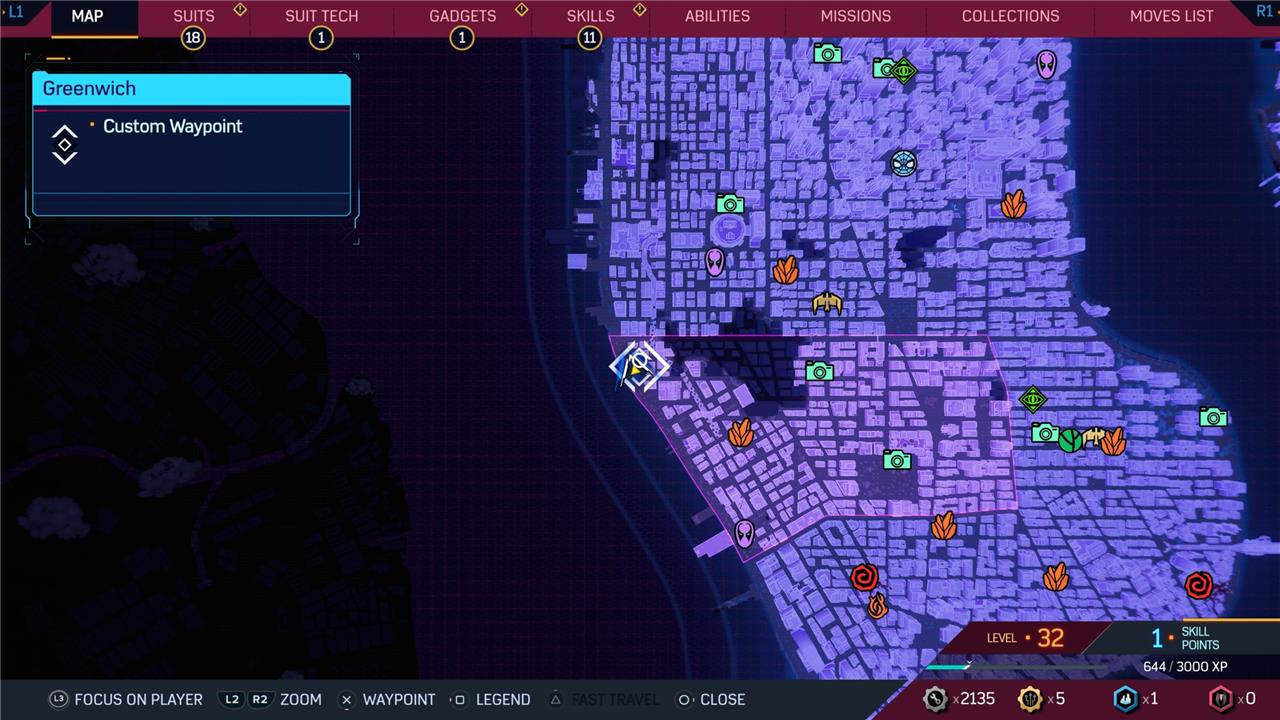Select the gold drone icon north of Greenwich

827,302
